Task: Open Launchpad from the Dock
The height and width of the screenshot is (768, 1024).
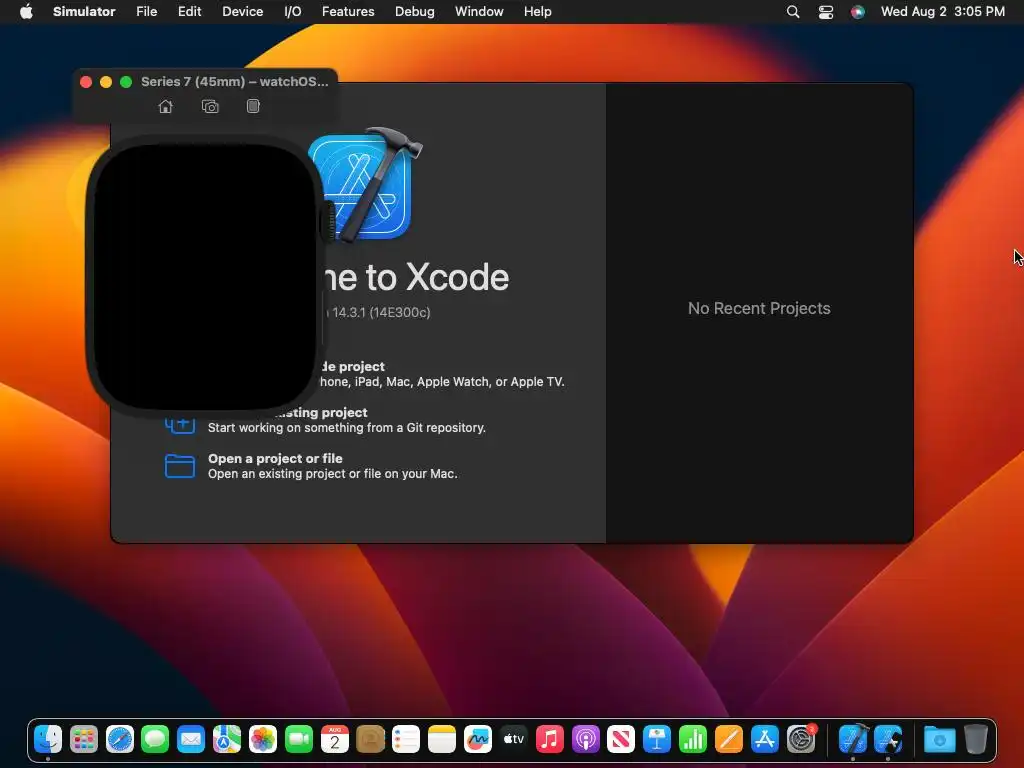Action: (84, 739)
